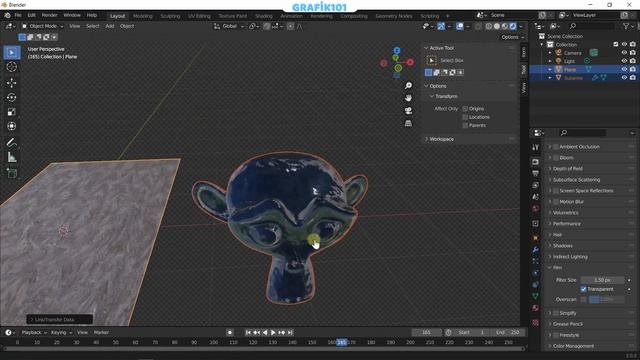Open the Output properties tab icon
This screenshot has width=640, height=360.
536,173
